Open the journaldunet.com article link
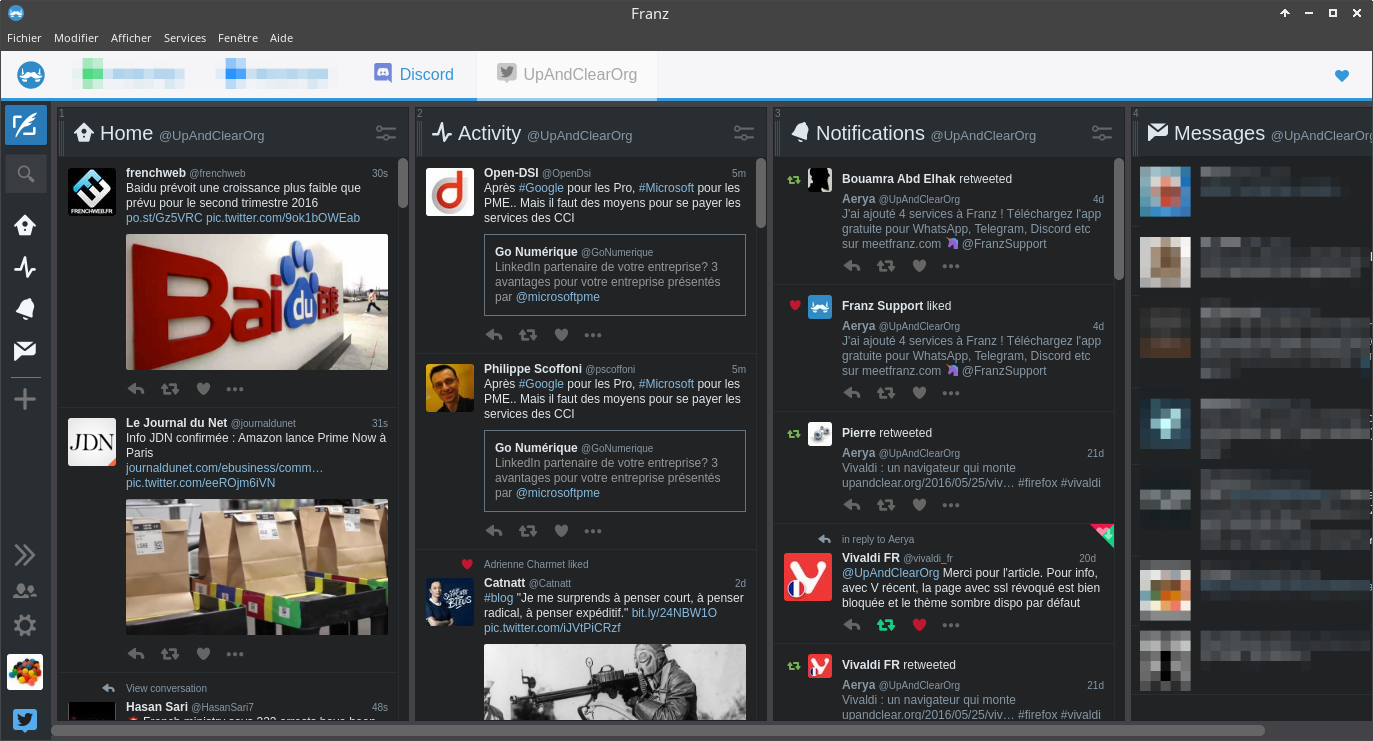This screenshot has width=1373, height=741. coord(225,468)
